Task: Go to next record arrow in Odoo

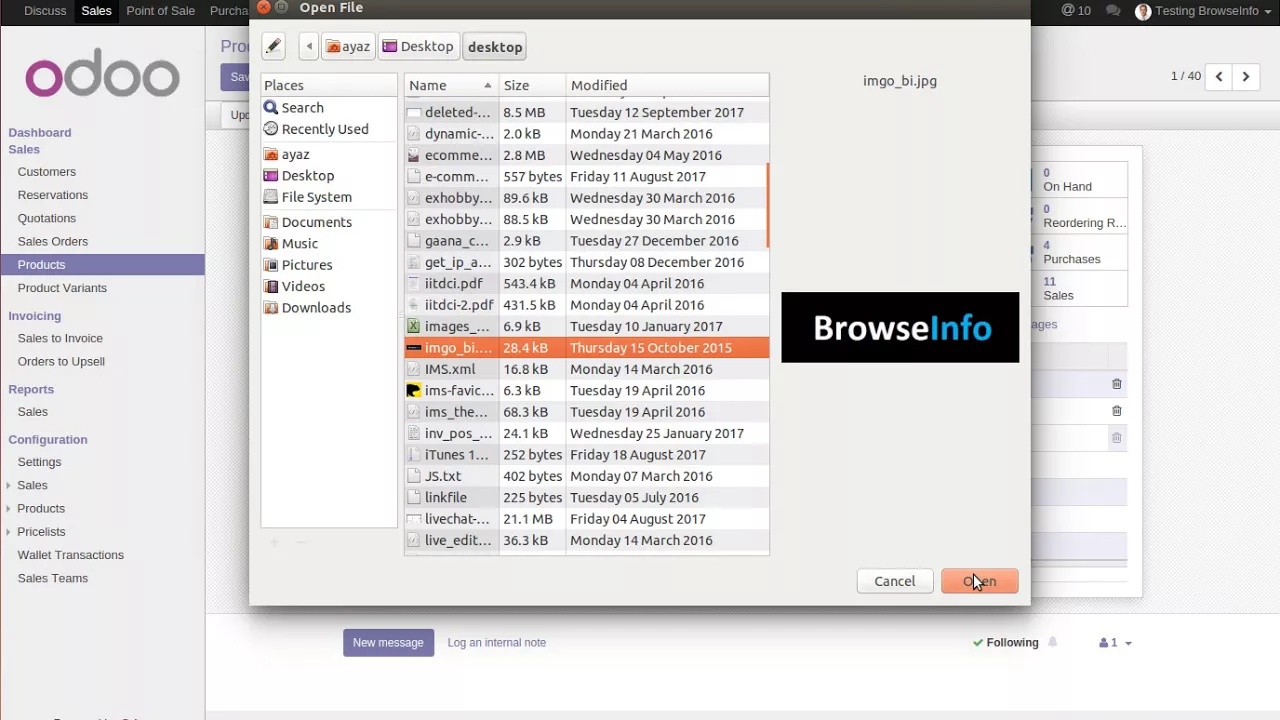Action: (1246, 76)
